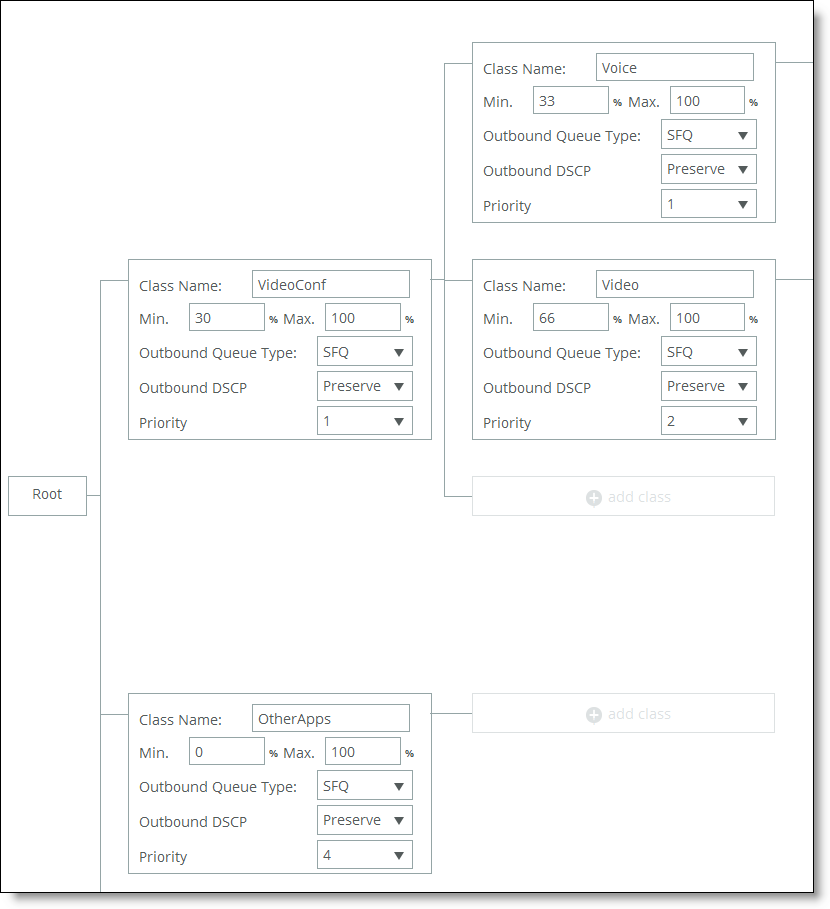Add a class under OtherApps
Image resolution: width=830 pixels, height=909 pixels.
click(x=623, y=713)
